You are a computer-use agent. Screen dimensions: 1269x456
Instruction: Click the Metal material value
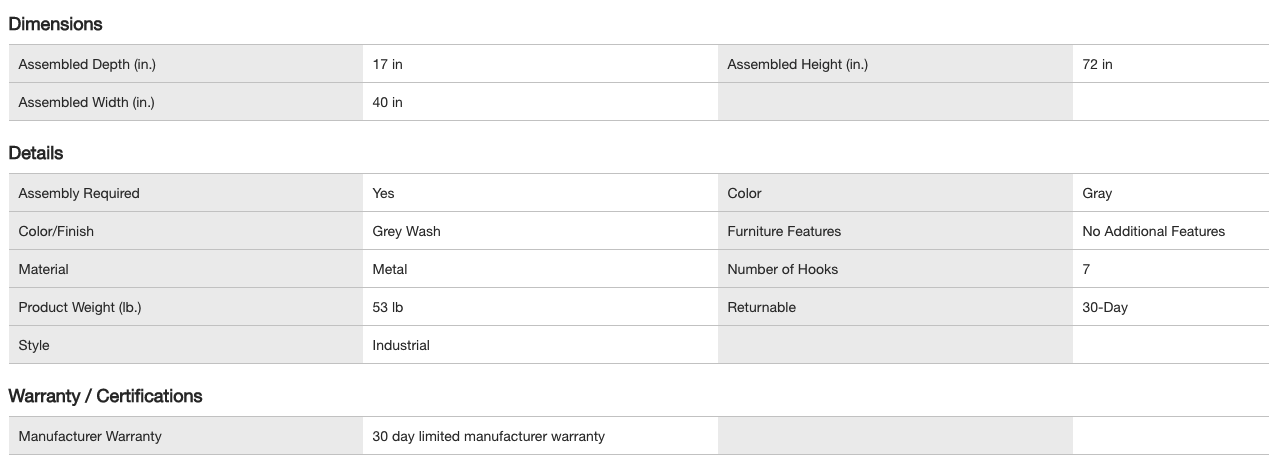(390, 269)
